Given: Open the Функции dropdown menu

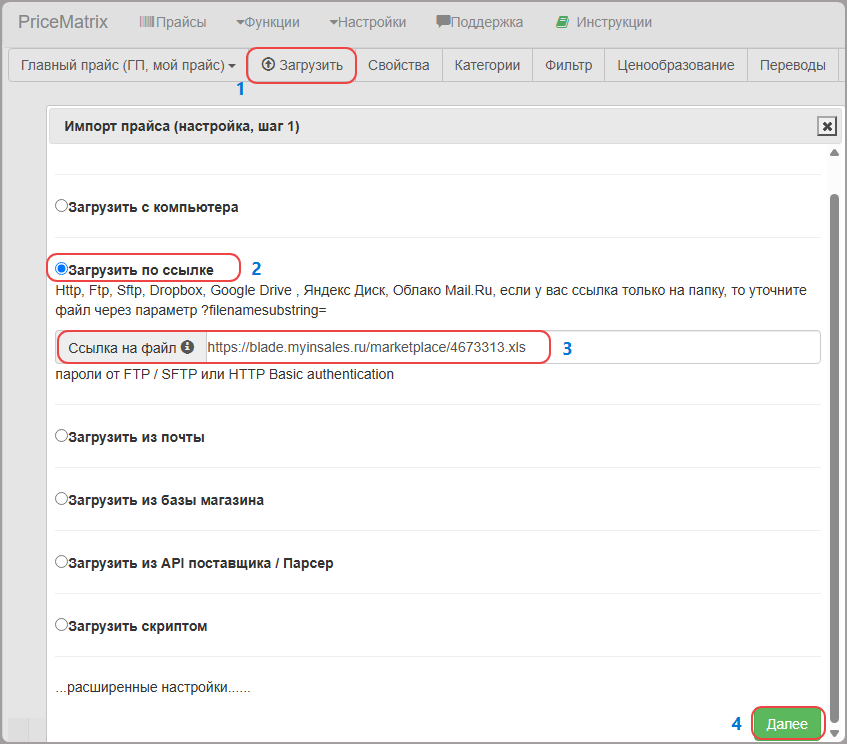Looking at the screenshot, I should tap(268, 22).
